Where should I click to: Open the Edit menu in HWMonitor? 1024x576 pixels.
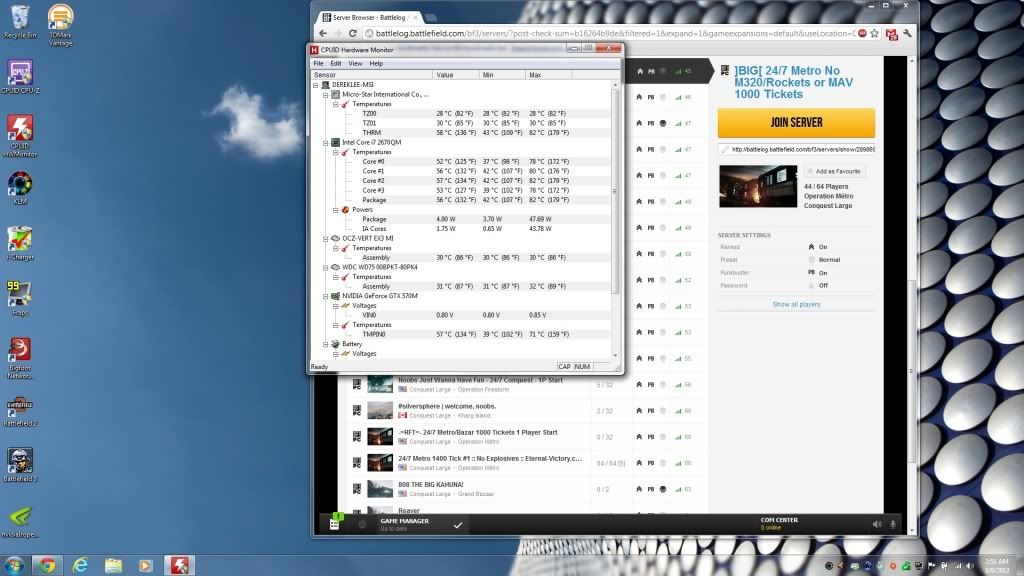(x=336, y=63)
